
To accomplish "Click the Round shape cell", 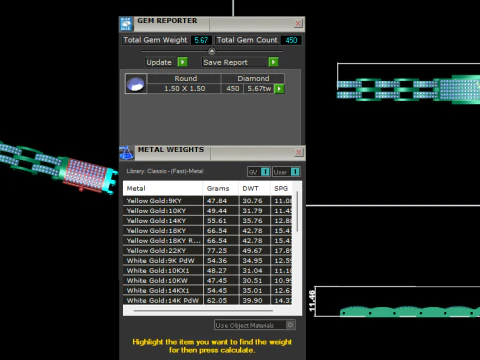I will pyautogui.click(x=184, y=78).
